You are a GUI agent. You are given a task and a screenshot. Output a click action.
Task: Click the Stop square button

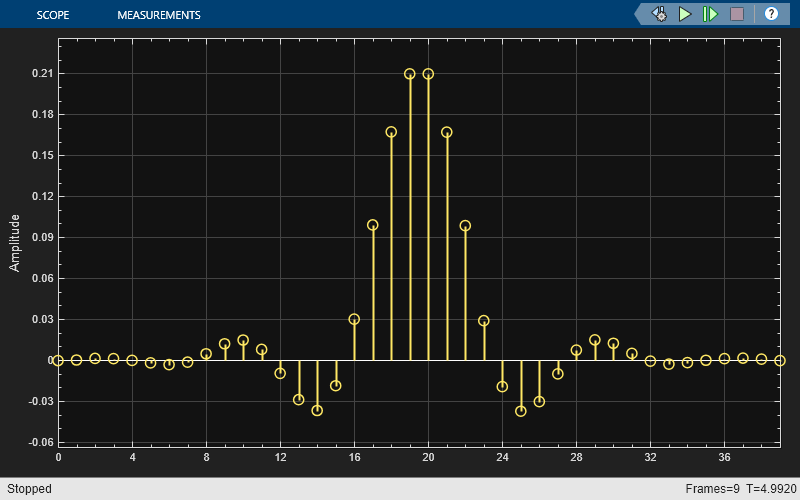[x=737, y=14]
